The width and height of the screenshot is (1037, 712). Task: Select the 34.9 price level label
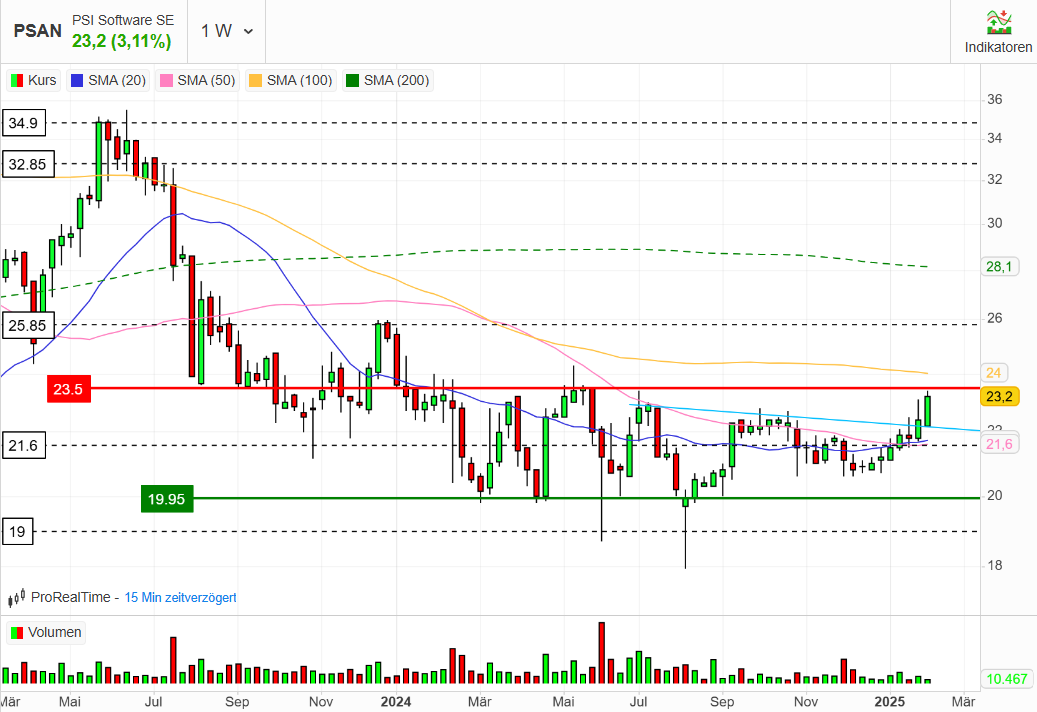(x=24, y=123)
